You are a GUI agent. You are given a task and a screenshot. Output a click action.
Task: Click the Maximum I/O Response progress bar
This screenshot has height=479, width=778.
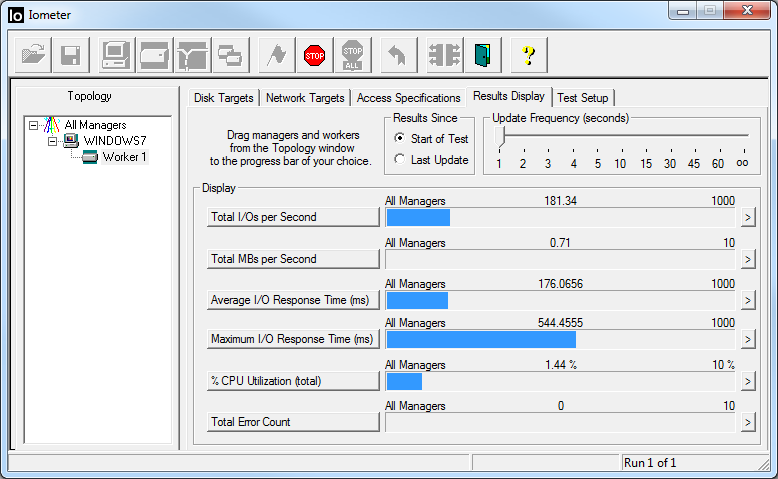(560, 340)
